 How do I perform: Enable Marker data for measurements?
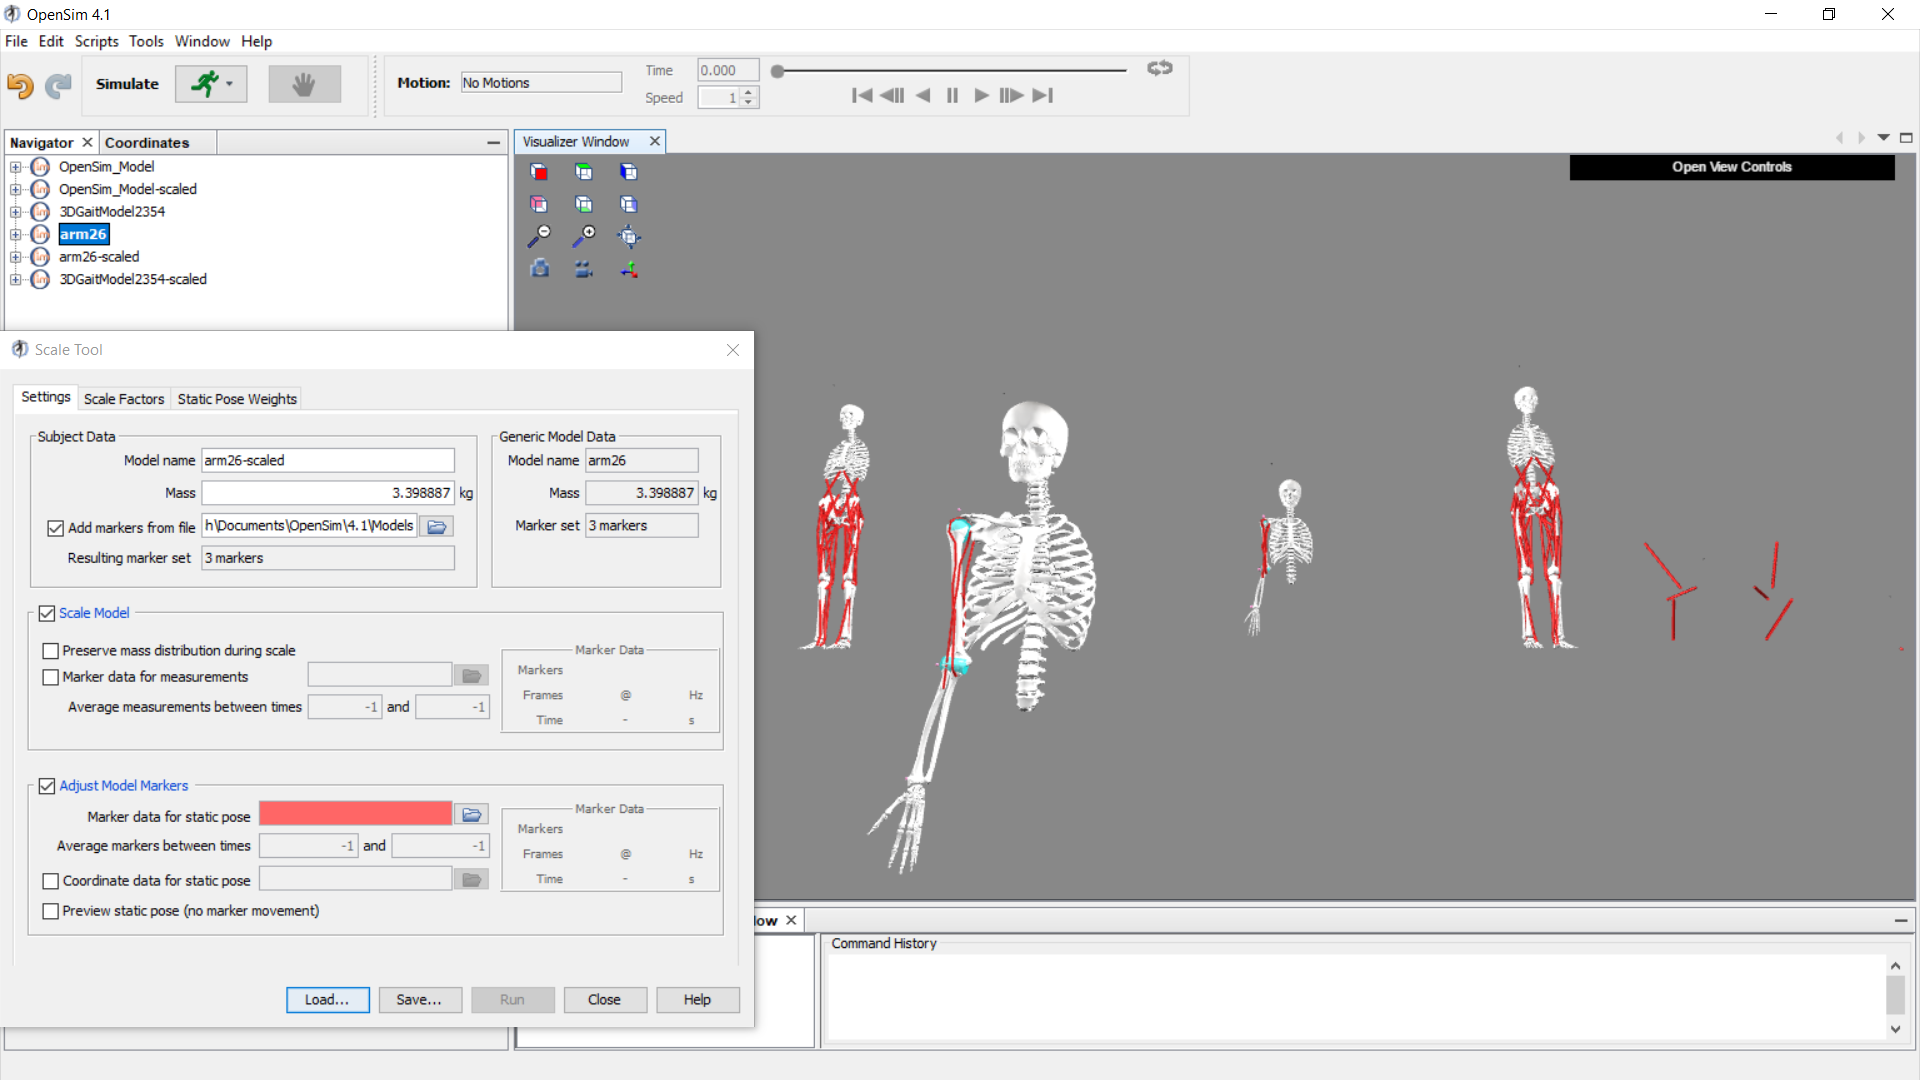tap(51, 677)
